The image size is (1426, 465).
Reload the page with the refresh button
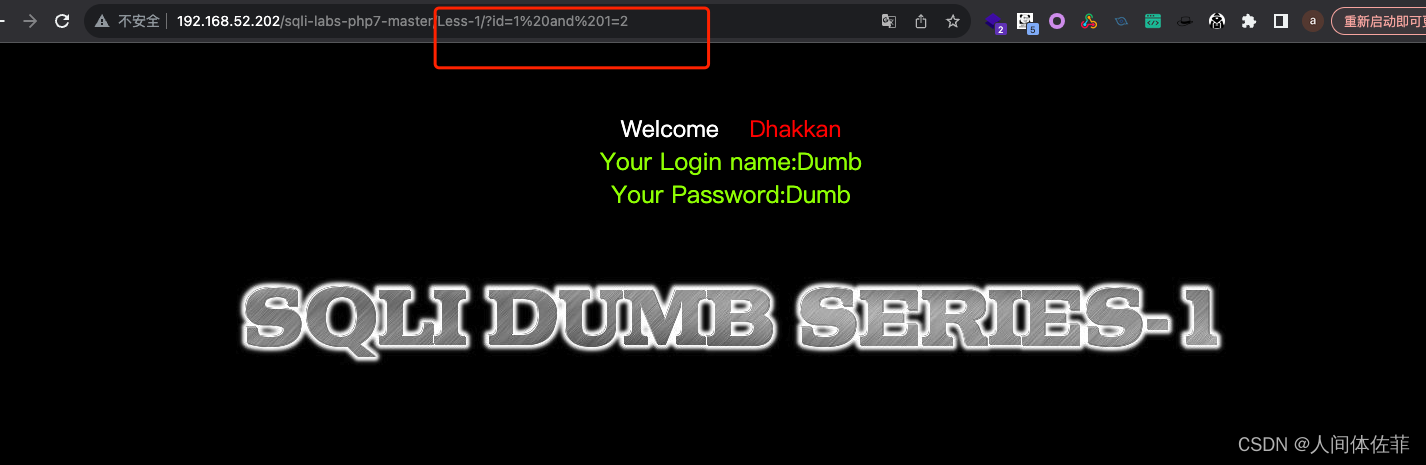62,21
